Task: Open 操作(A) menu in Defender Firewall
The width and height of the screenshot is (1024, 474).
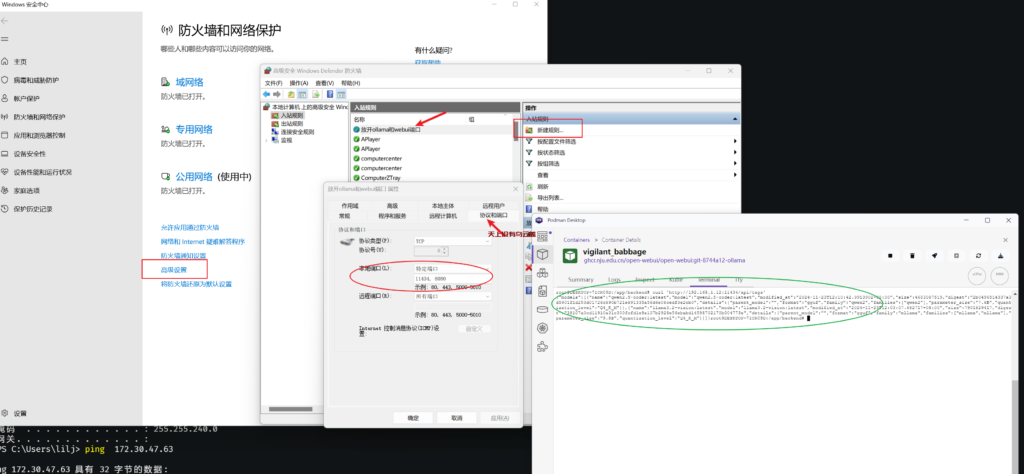Action: coord(298,83)
